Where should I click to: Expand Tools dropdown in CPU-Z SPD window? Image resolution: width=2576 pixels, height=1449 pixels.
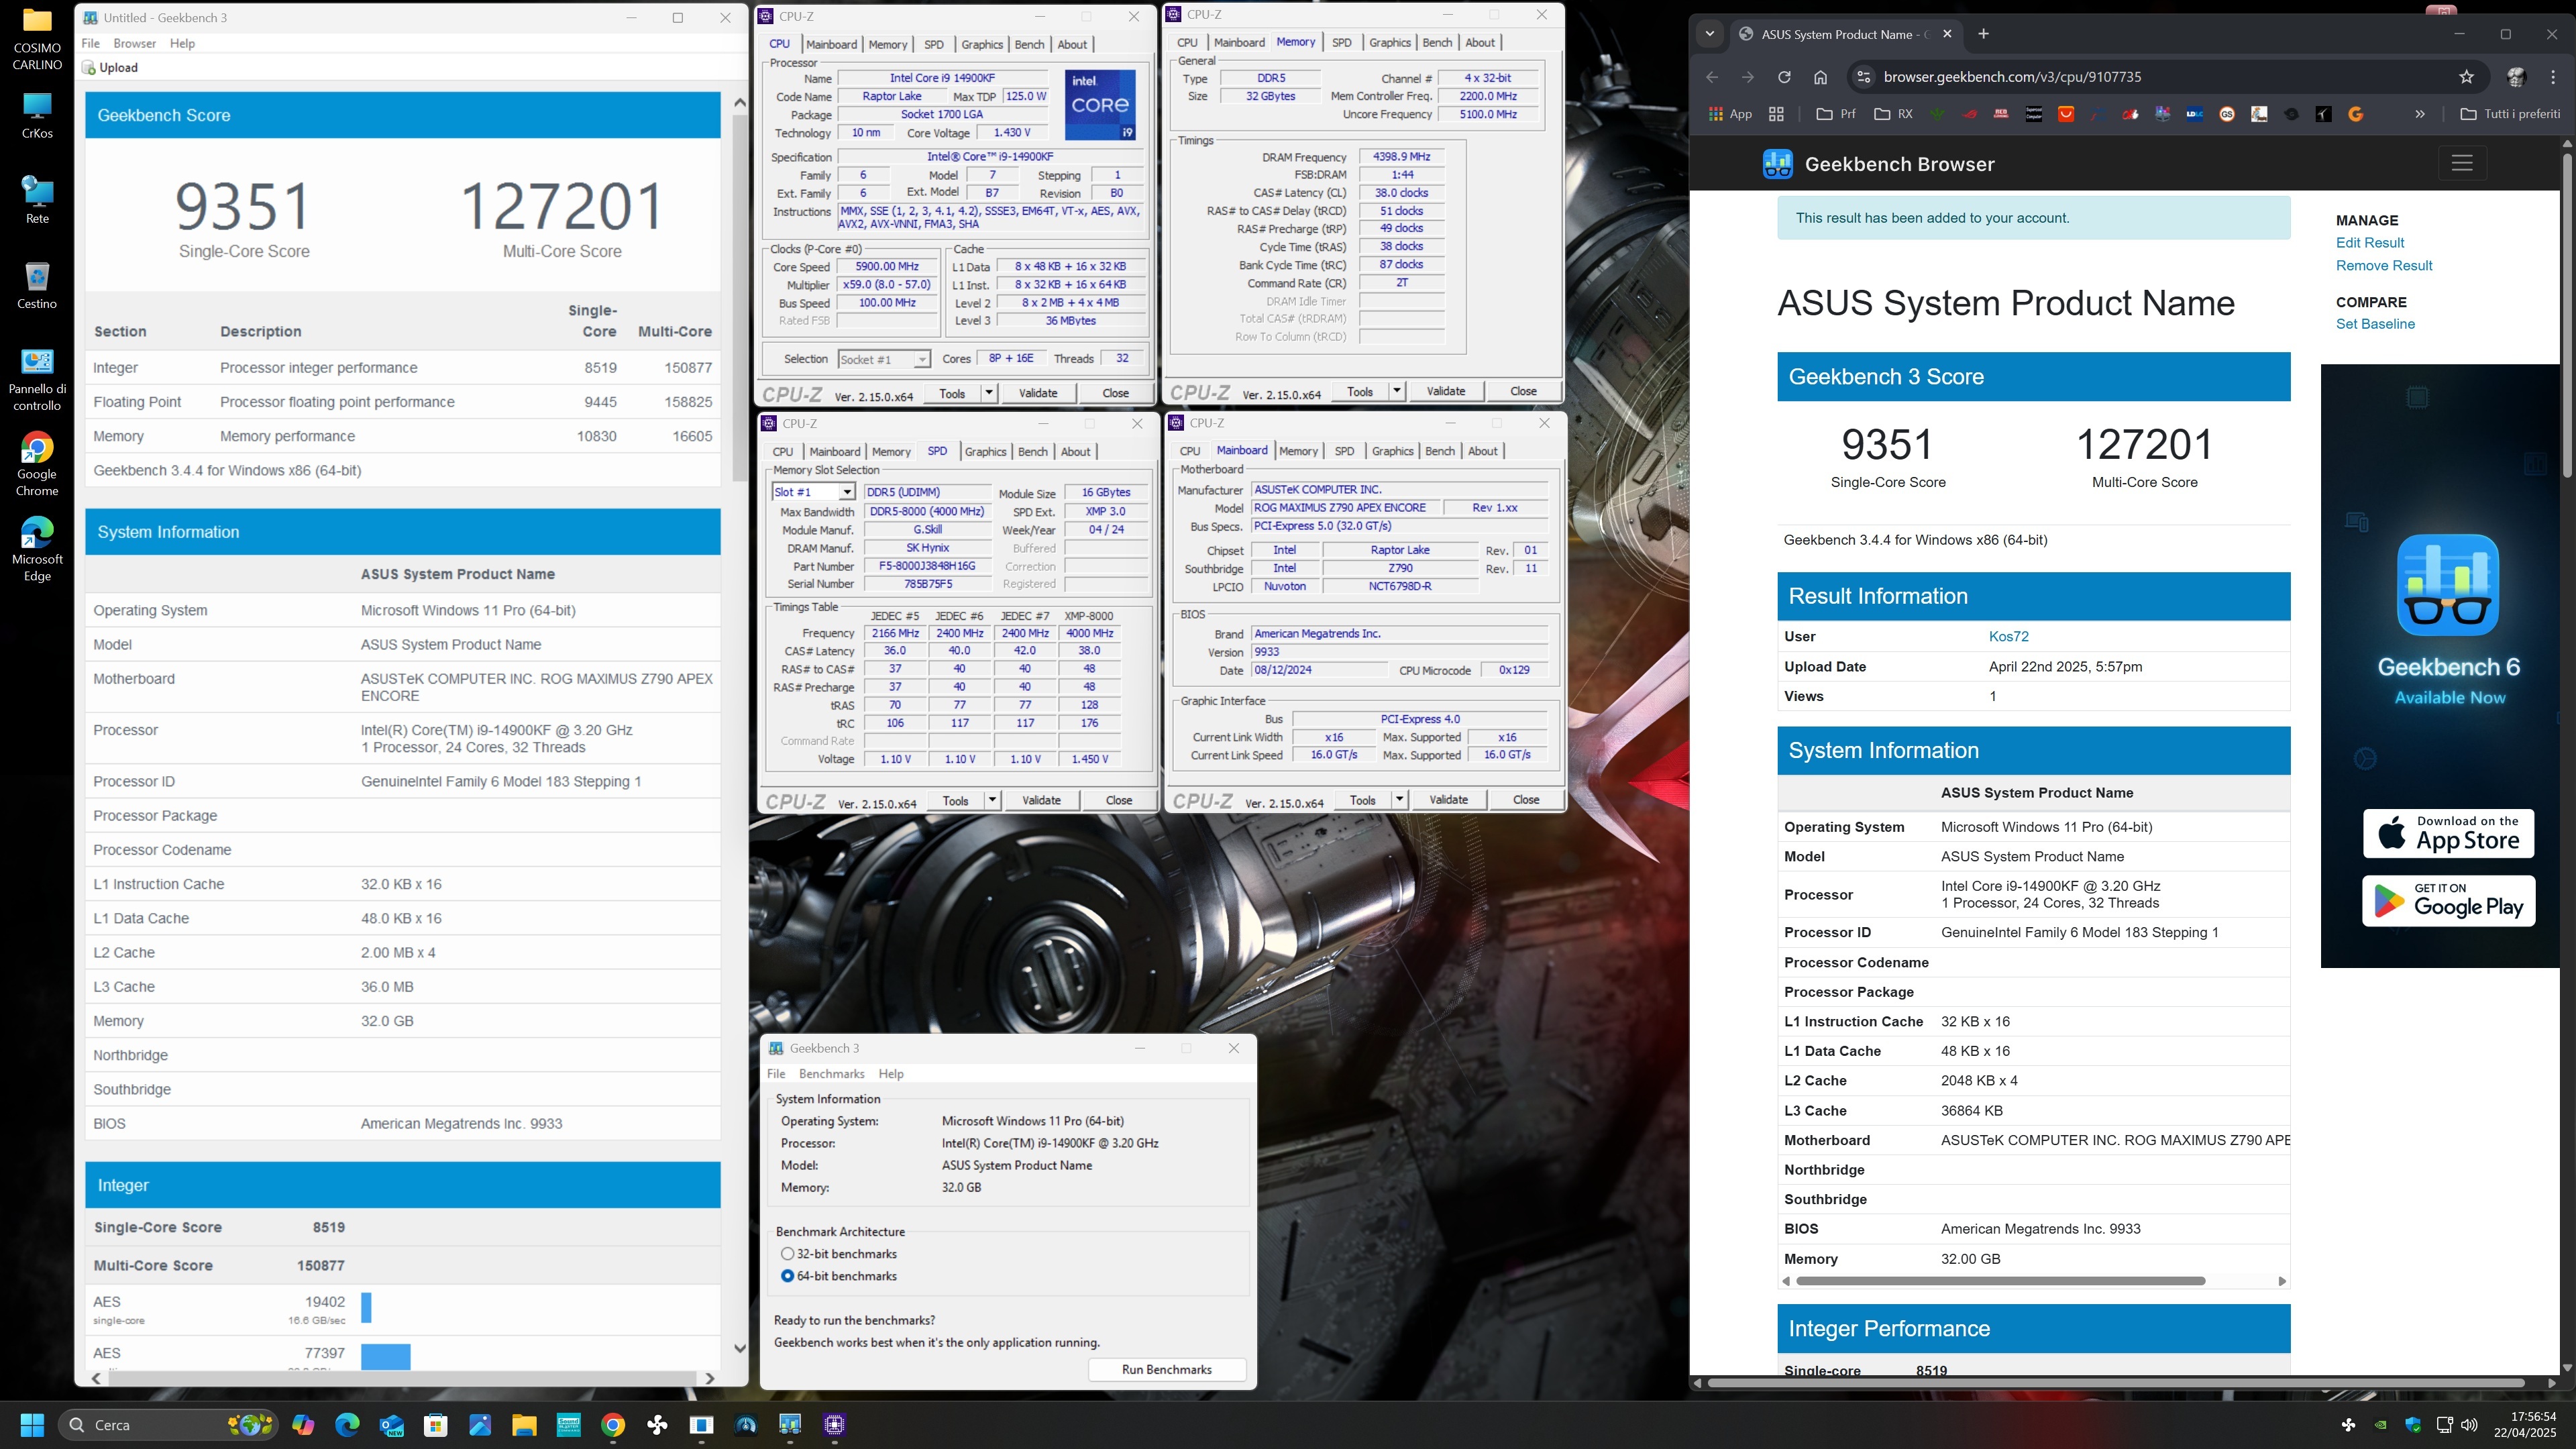pos(992,800)
